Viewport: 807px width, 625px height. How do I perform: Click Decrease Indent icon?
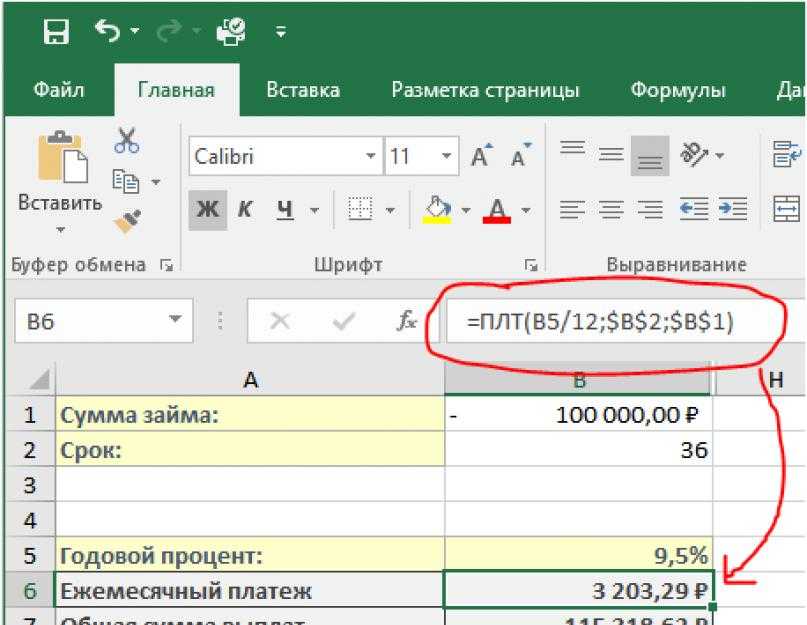coord(693,209)
